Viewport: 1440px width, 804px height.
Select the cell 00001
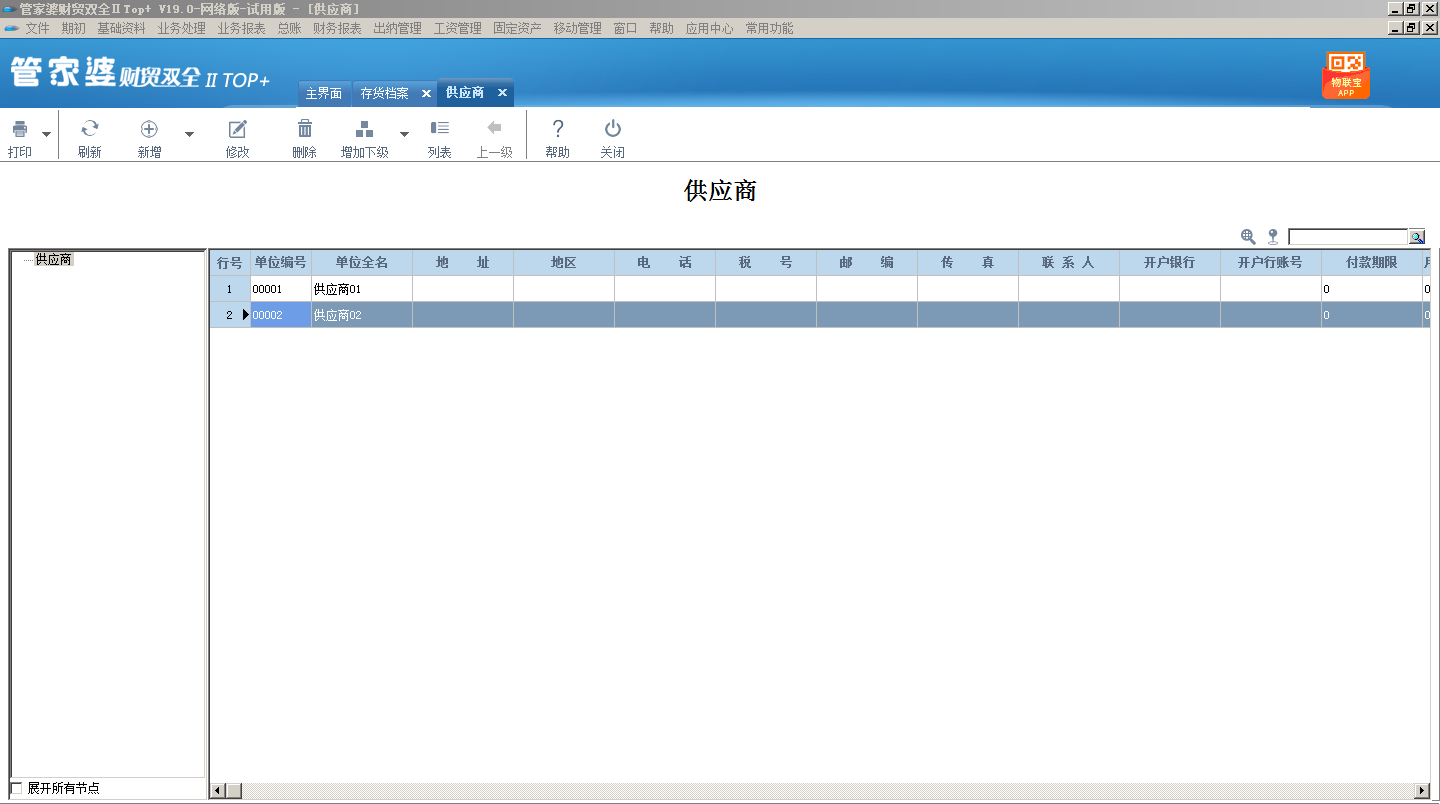(x=281, y=289)
